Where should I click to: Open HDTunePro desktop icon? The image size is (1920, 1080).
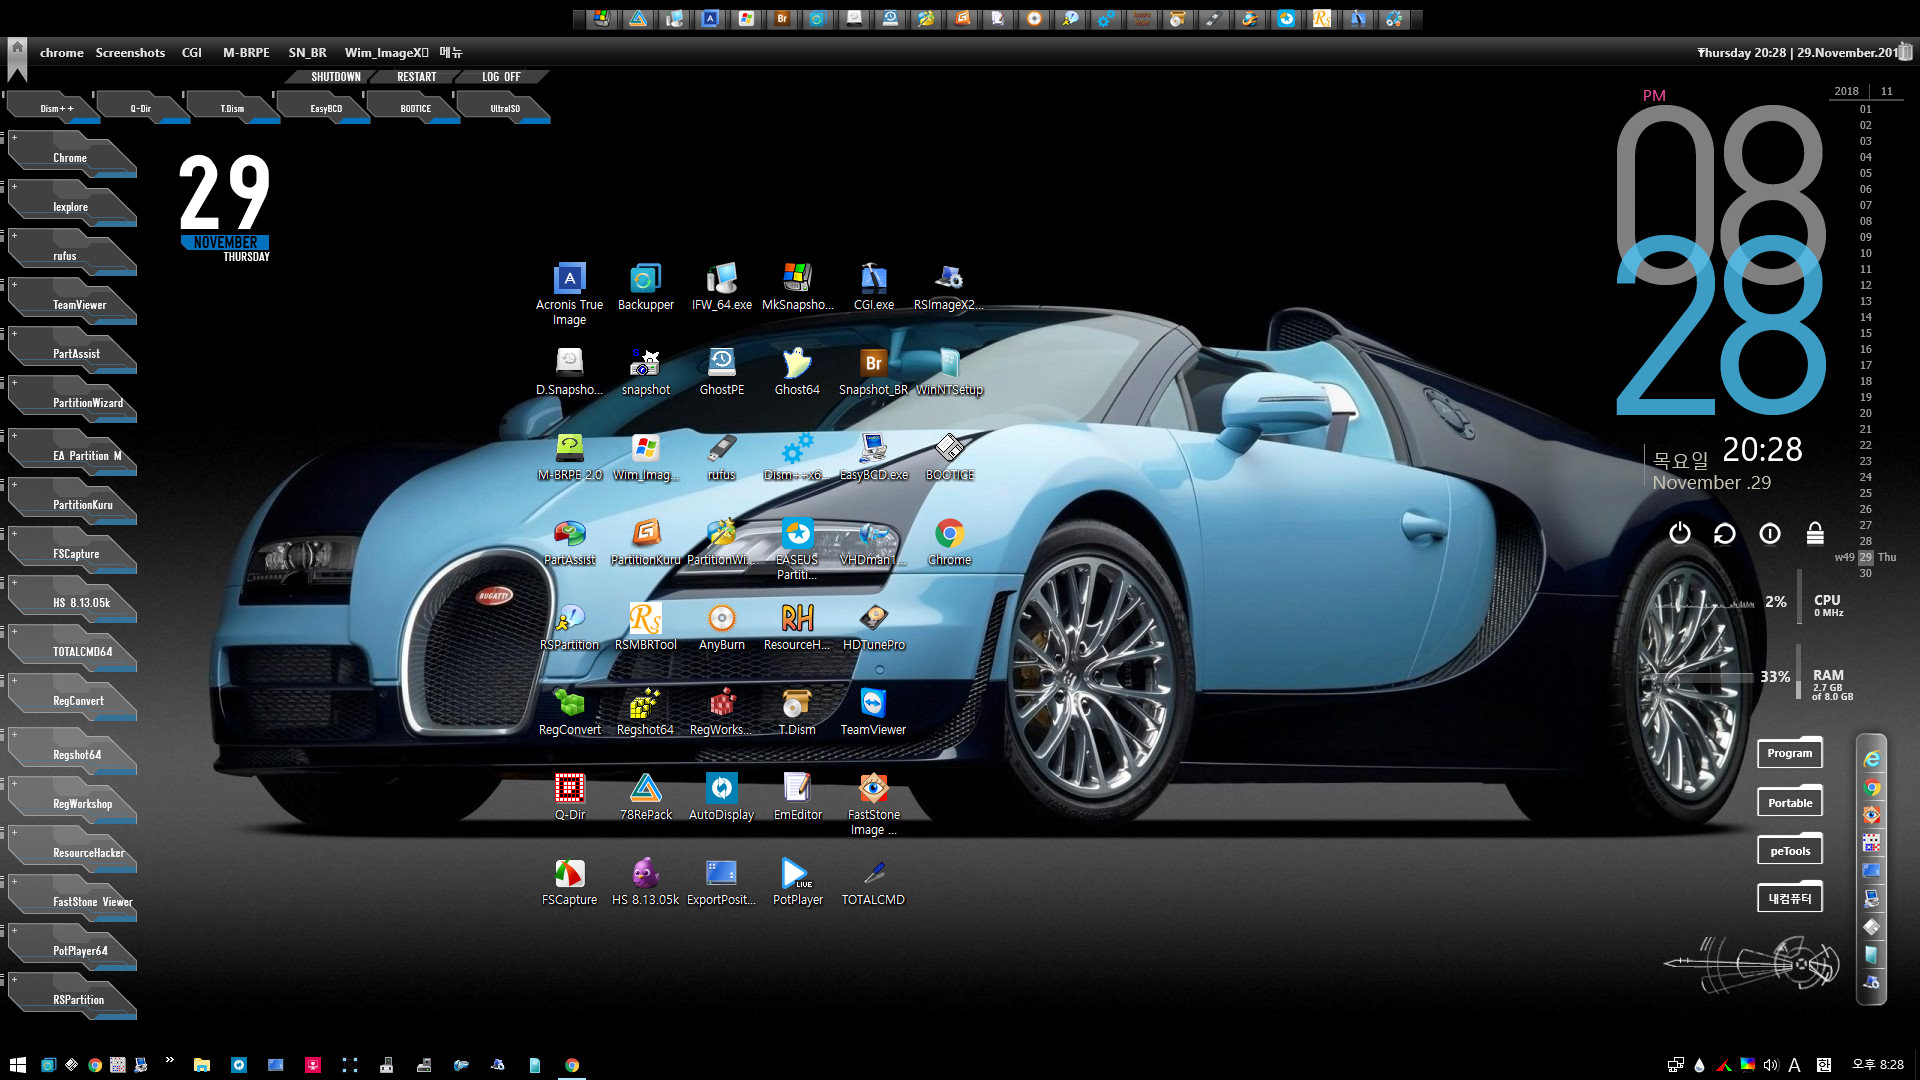(x=873, y=626)
